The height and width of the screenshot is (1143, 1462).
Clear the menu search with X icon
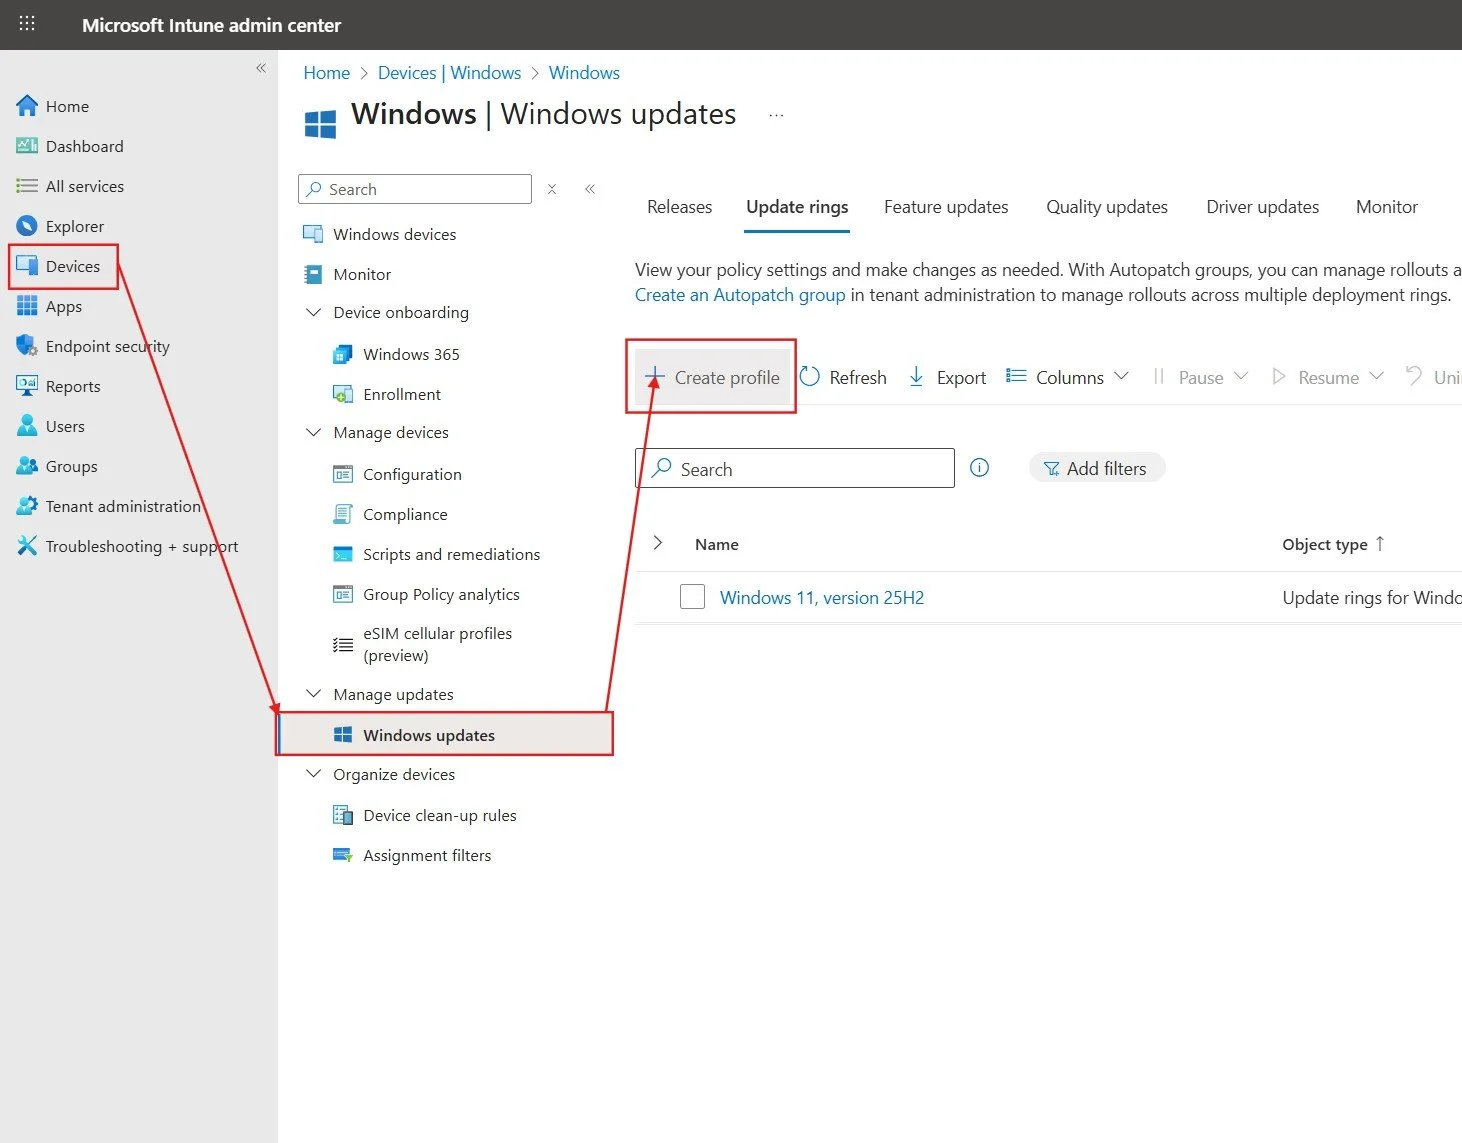(x=552, y=188)
